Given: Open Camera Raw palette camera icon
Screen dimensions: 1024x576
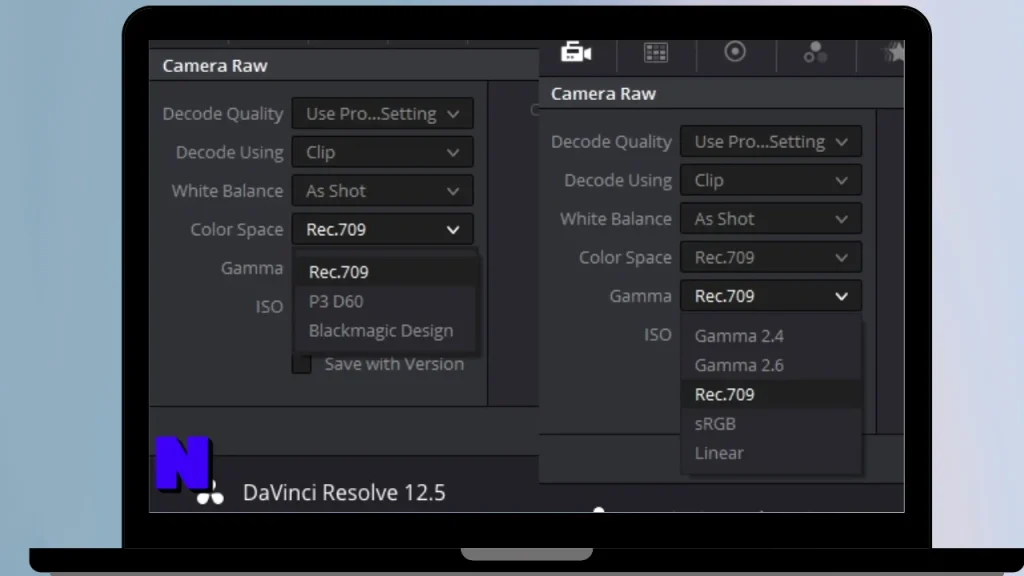Looking at the screenshot, I should (576, 52).
